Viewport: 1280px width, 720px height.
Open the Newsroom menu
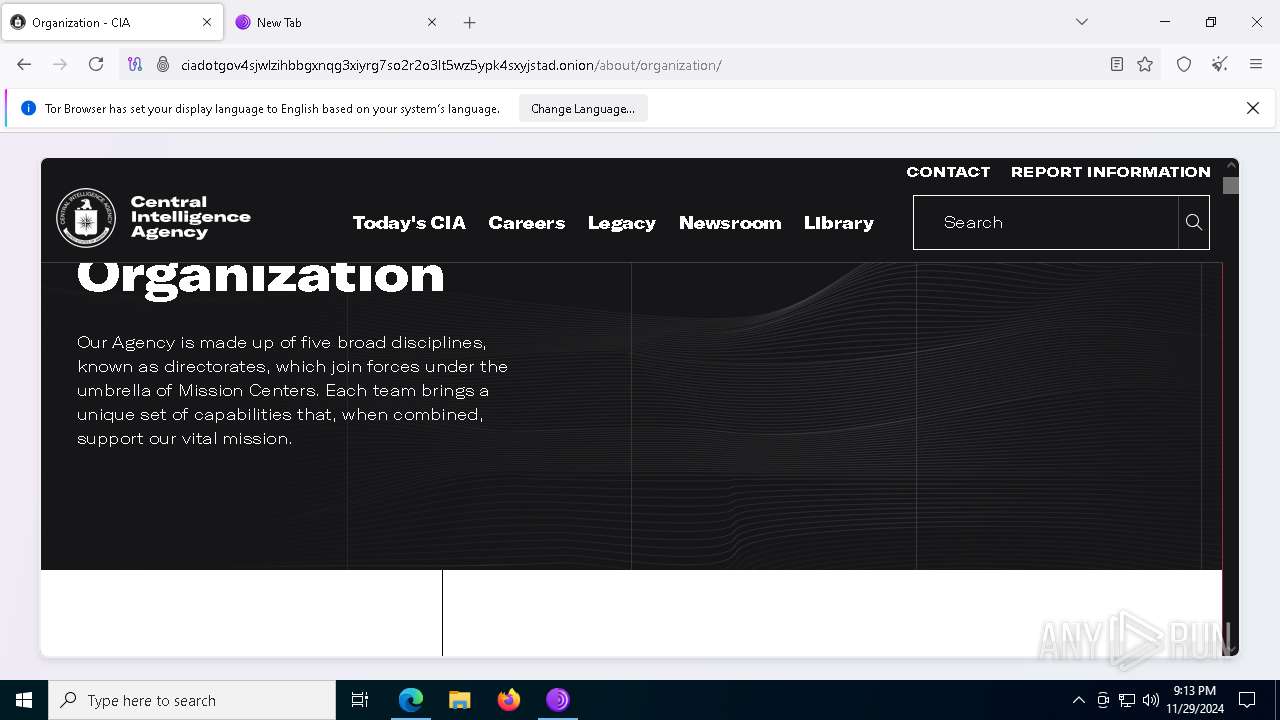pos(730,223)
